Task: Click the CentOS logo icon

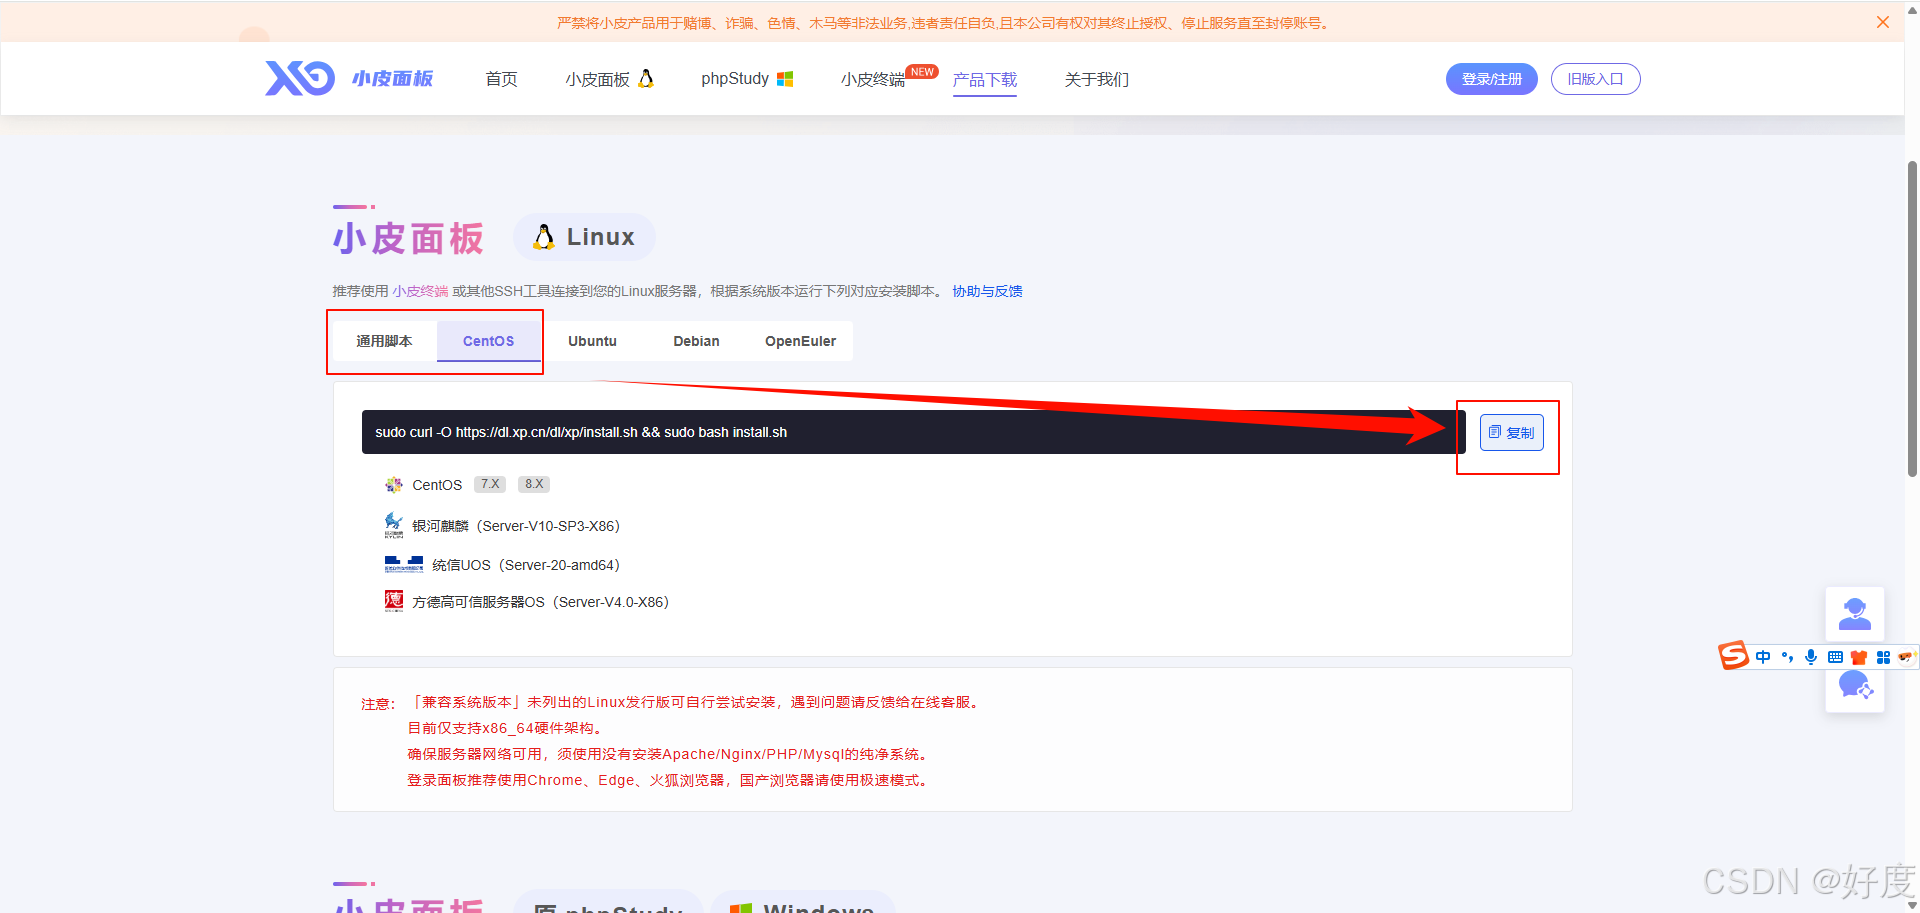Action: click(x=394, y=485)
